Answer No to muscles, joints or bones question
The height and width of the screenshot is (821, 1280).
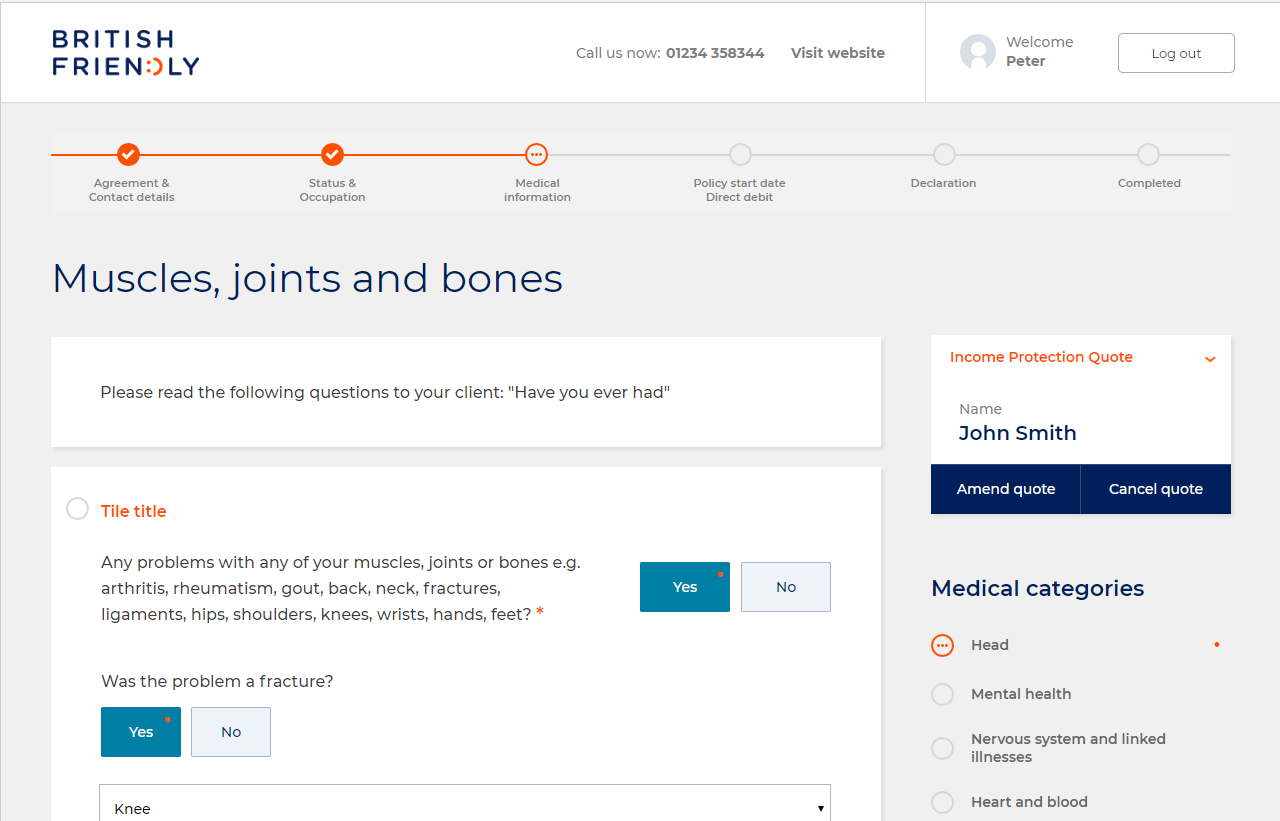click(785, 587)
